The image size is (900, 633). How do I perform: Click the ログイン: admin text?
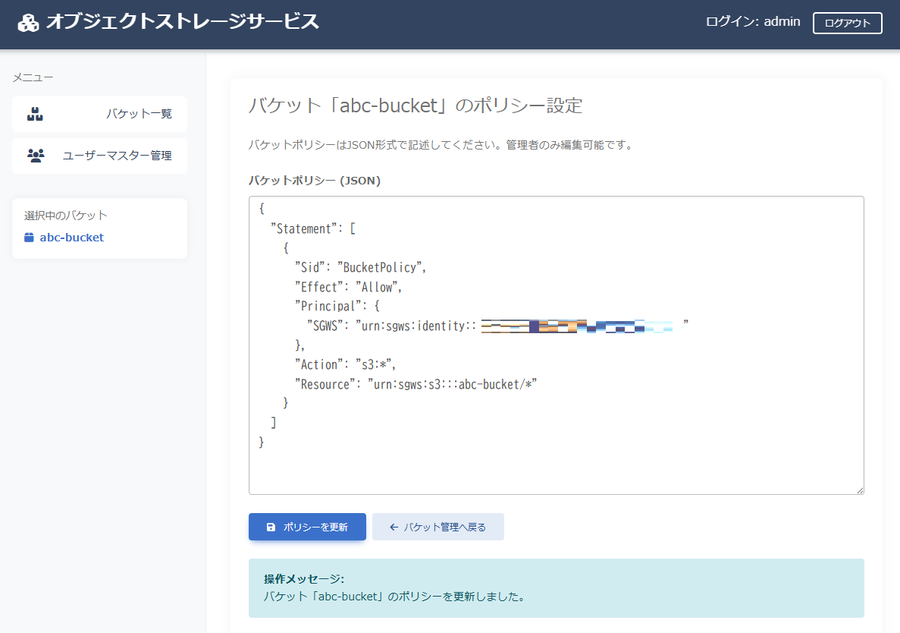pos(752,22)
